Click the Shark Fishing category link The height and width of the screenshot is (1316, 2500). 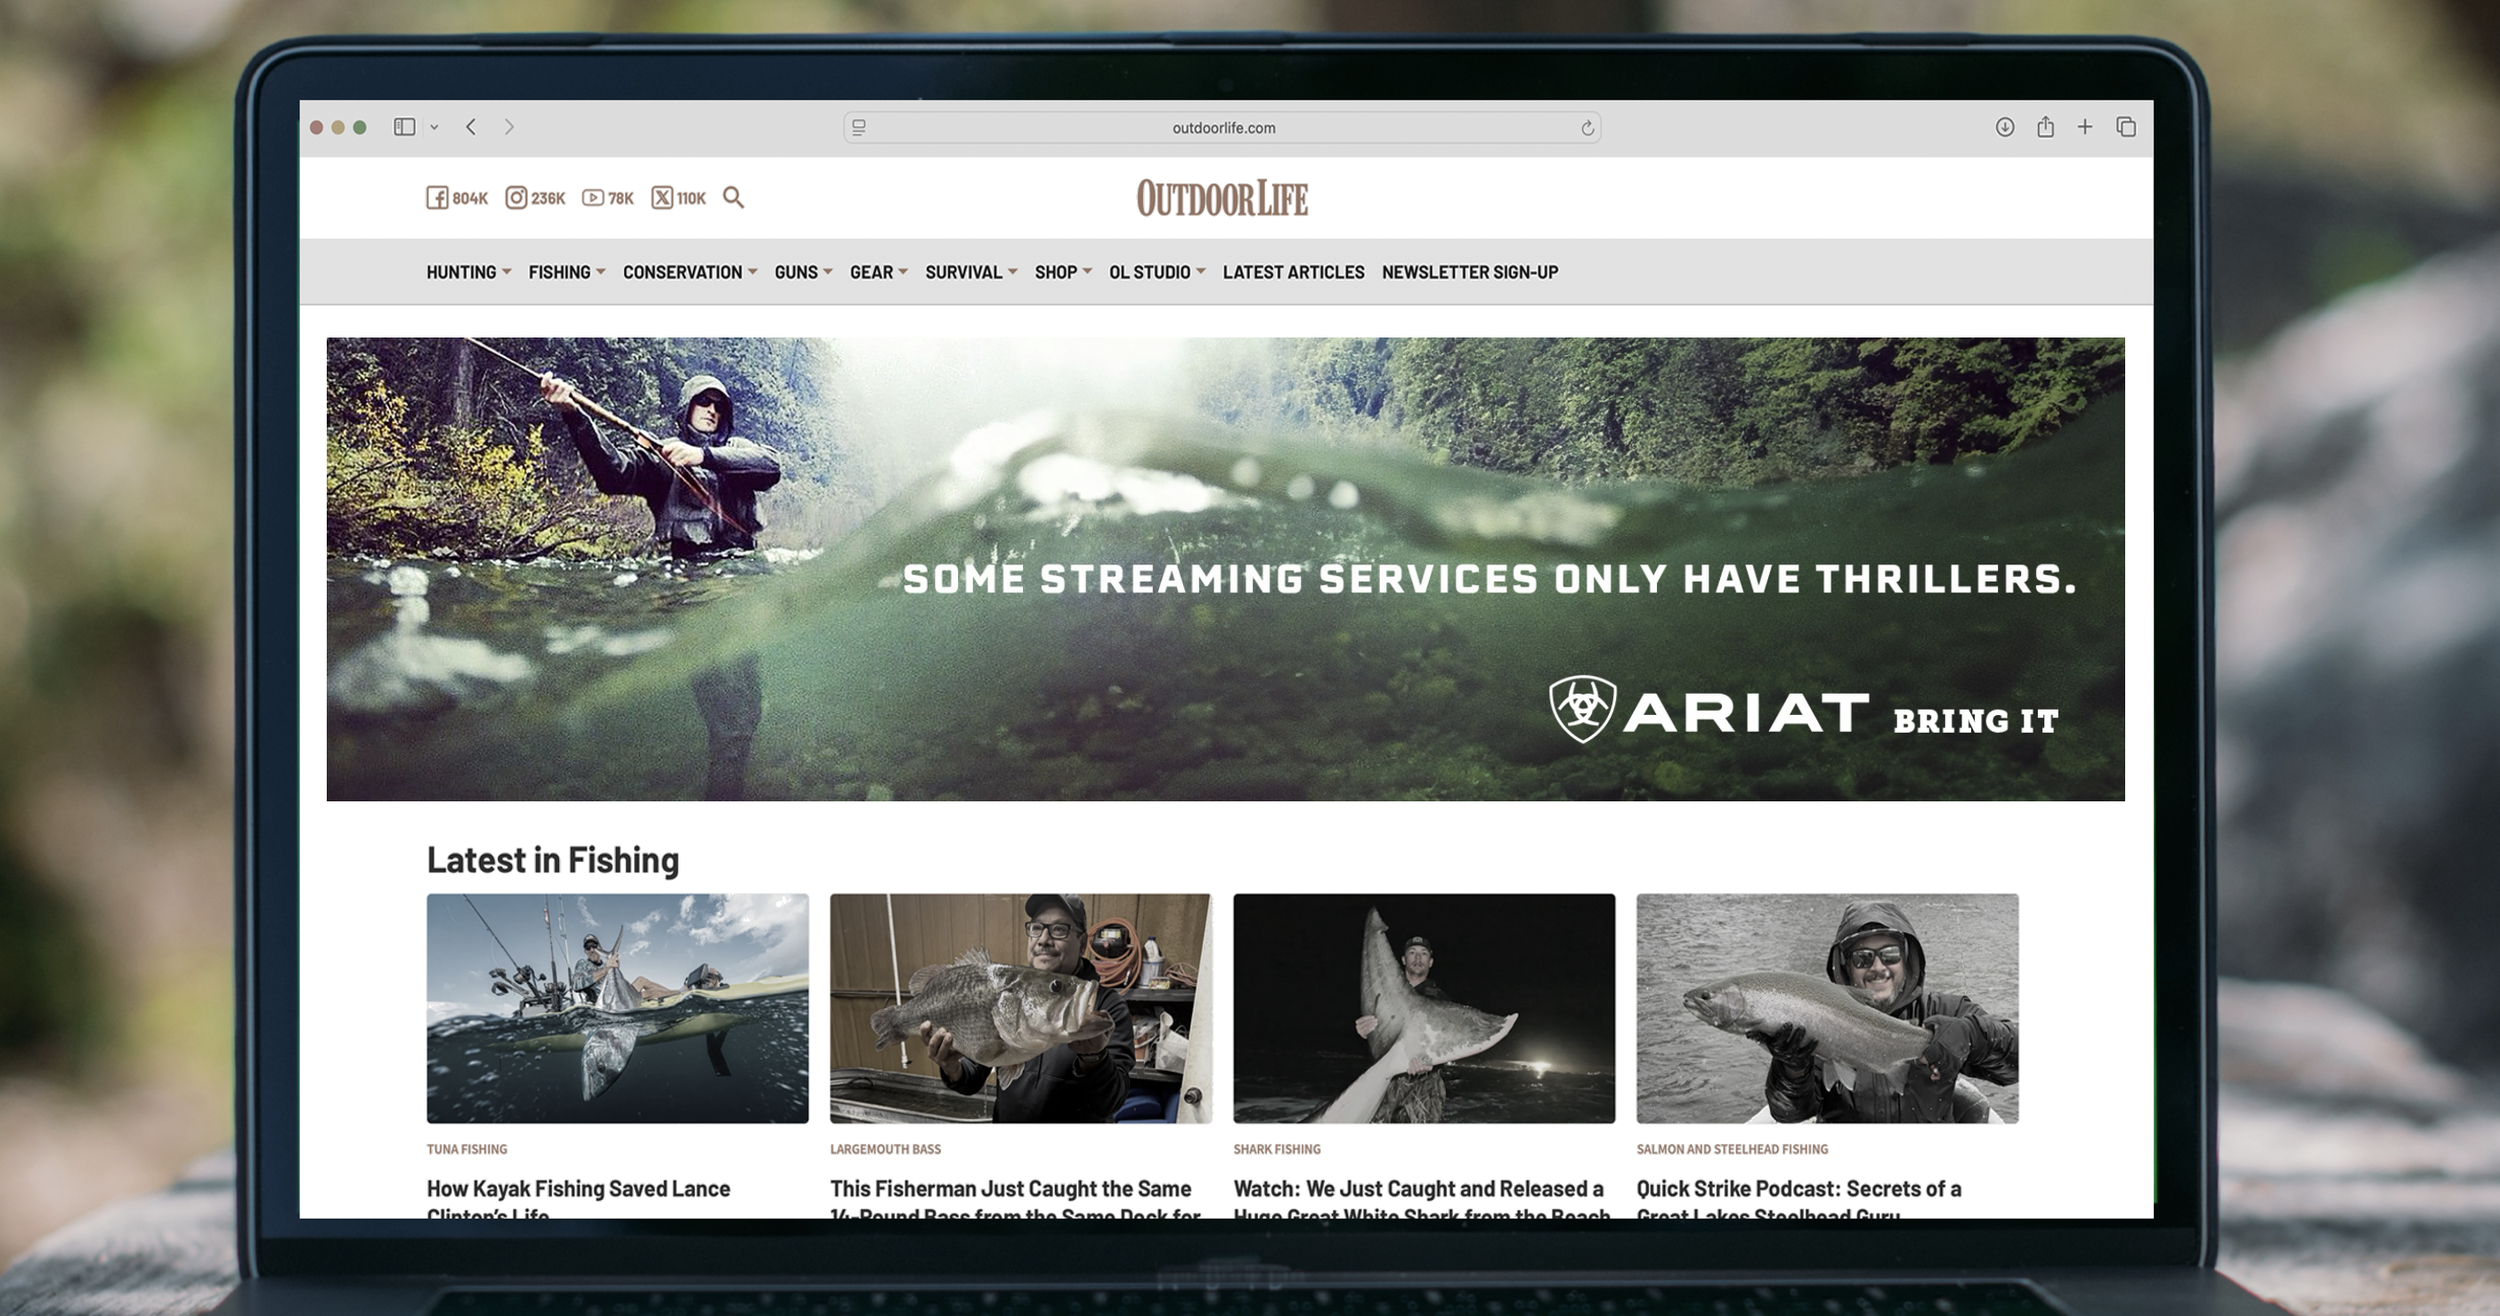pos(1276,1149)
